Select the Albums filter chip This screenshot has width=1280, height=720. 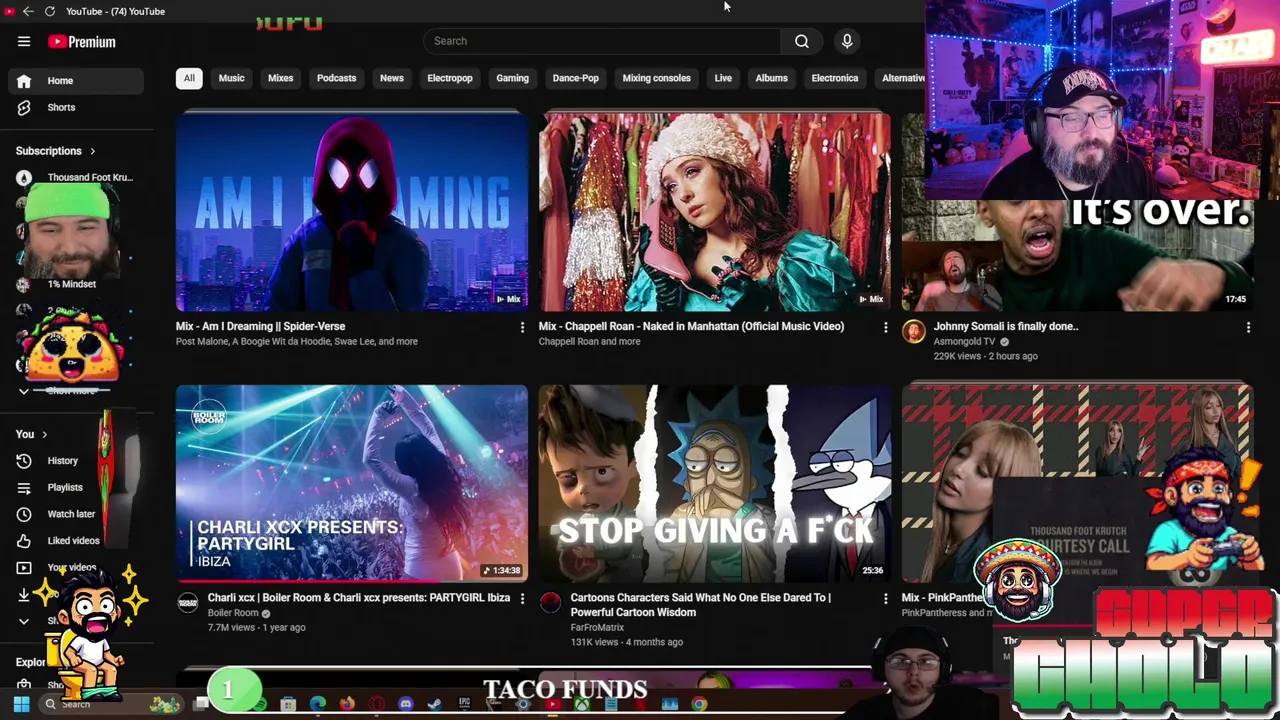[x=771, y=78]
